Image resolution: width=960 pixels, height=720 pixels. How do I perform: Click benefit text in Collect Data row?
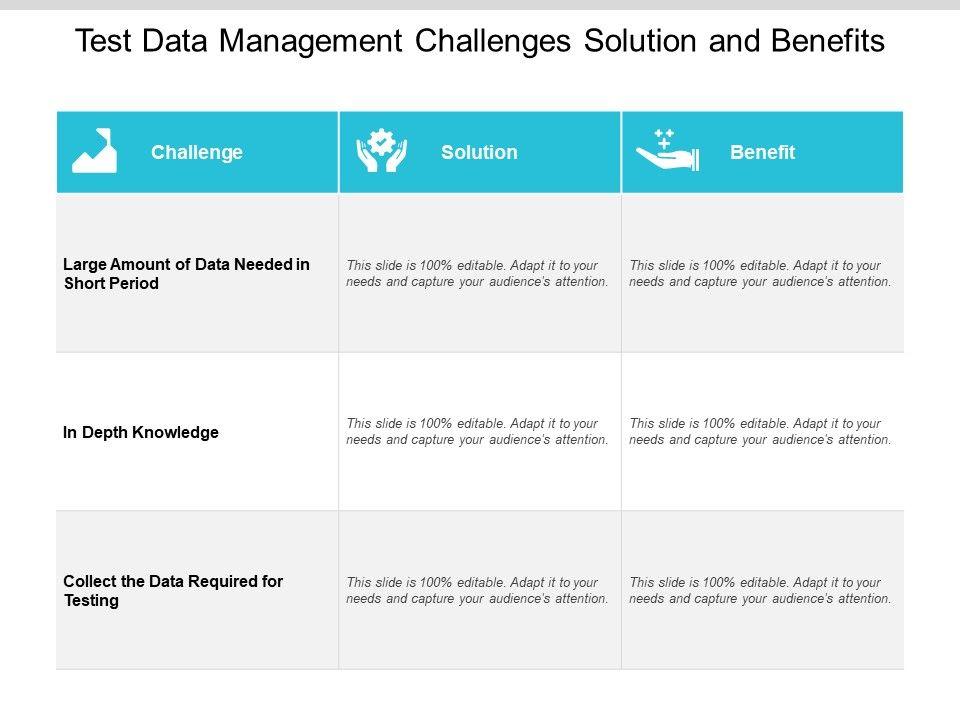point(760,591)
